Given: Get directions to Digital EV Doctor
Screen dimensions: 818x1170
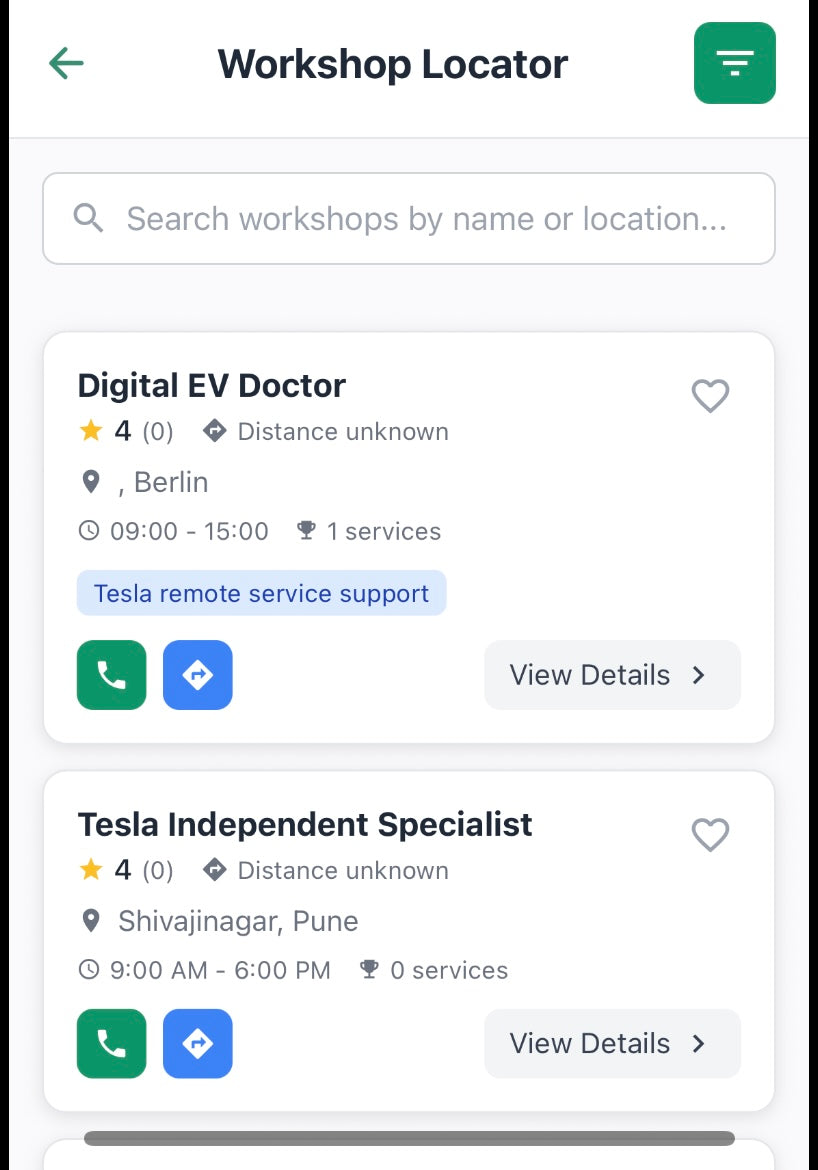Looking at the screenshot, I should click(x=198, y=675).
